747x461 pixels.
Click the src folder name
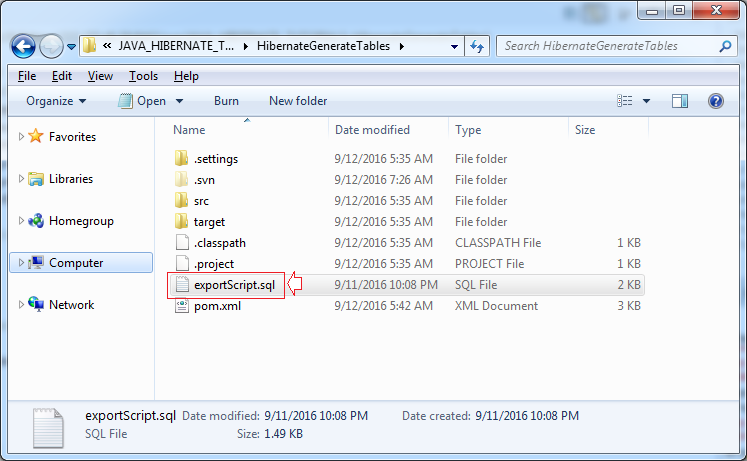click(201, 201)
